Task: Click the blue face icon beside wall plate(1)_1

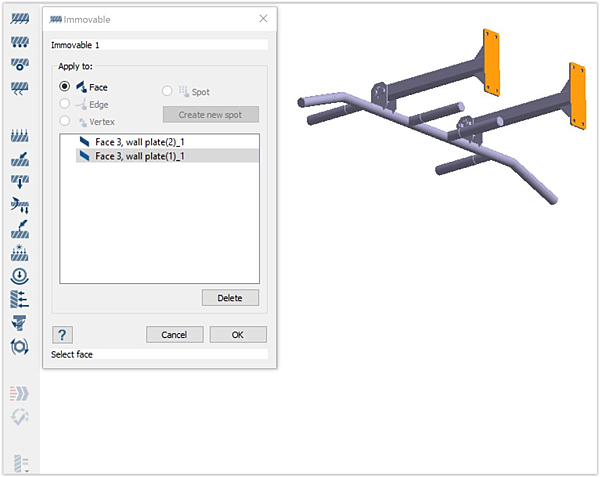Action: pyautogui.click(x=84, y=156)
